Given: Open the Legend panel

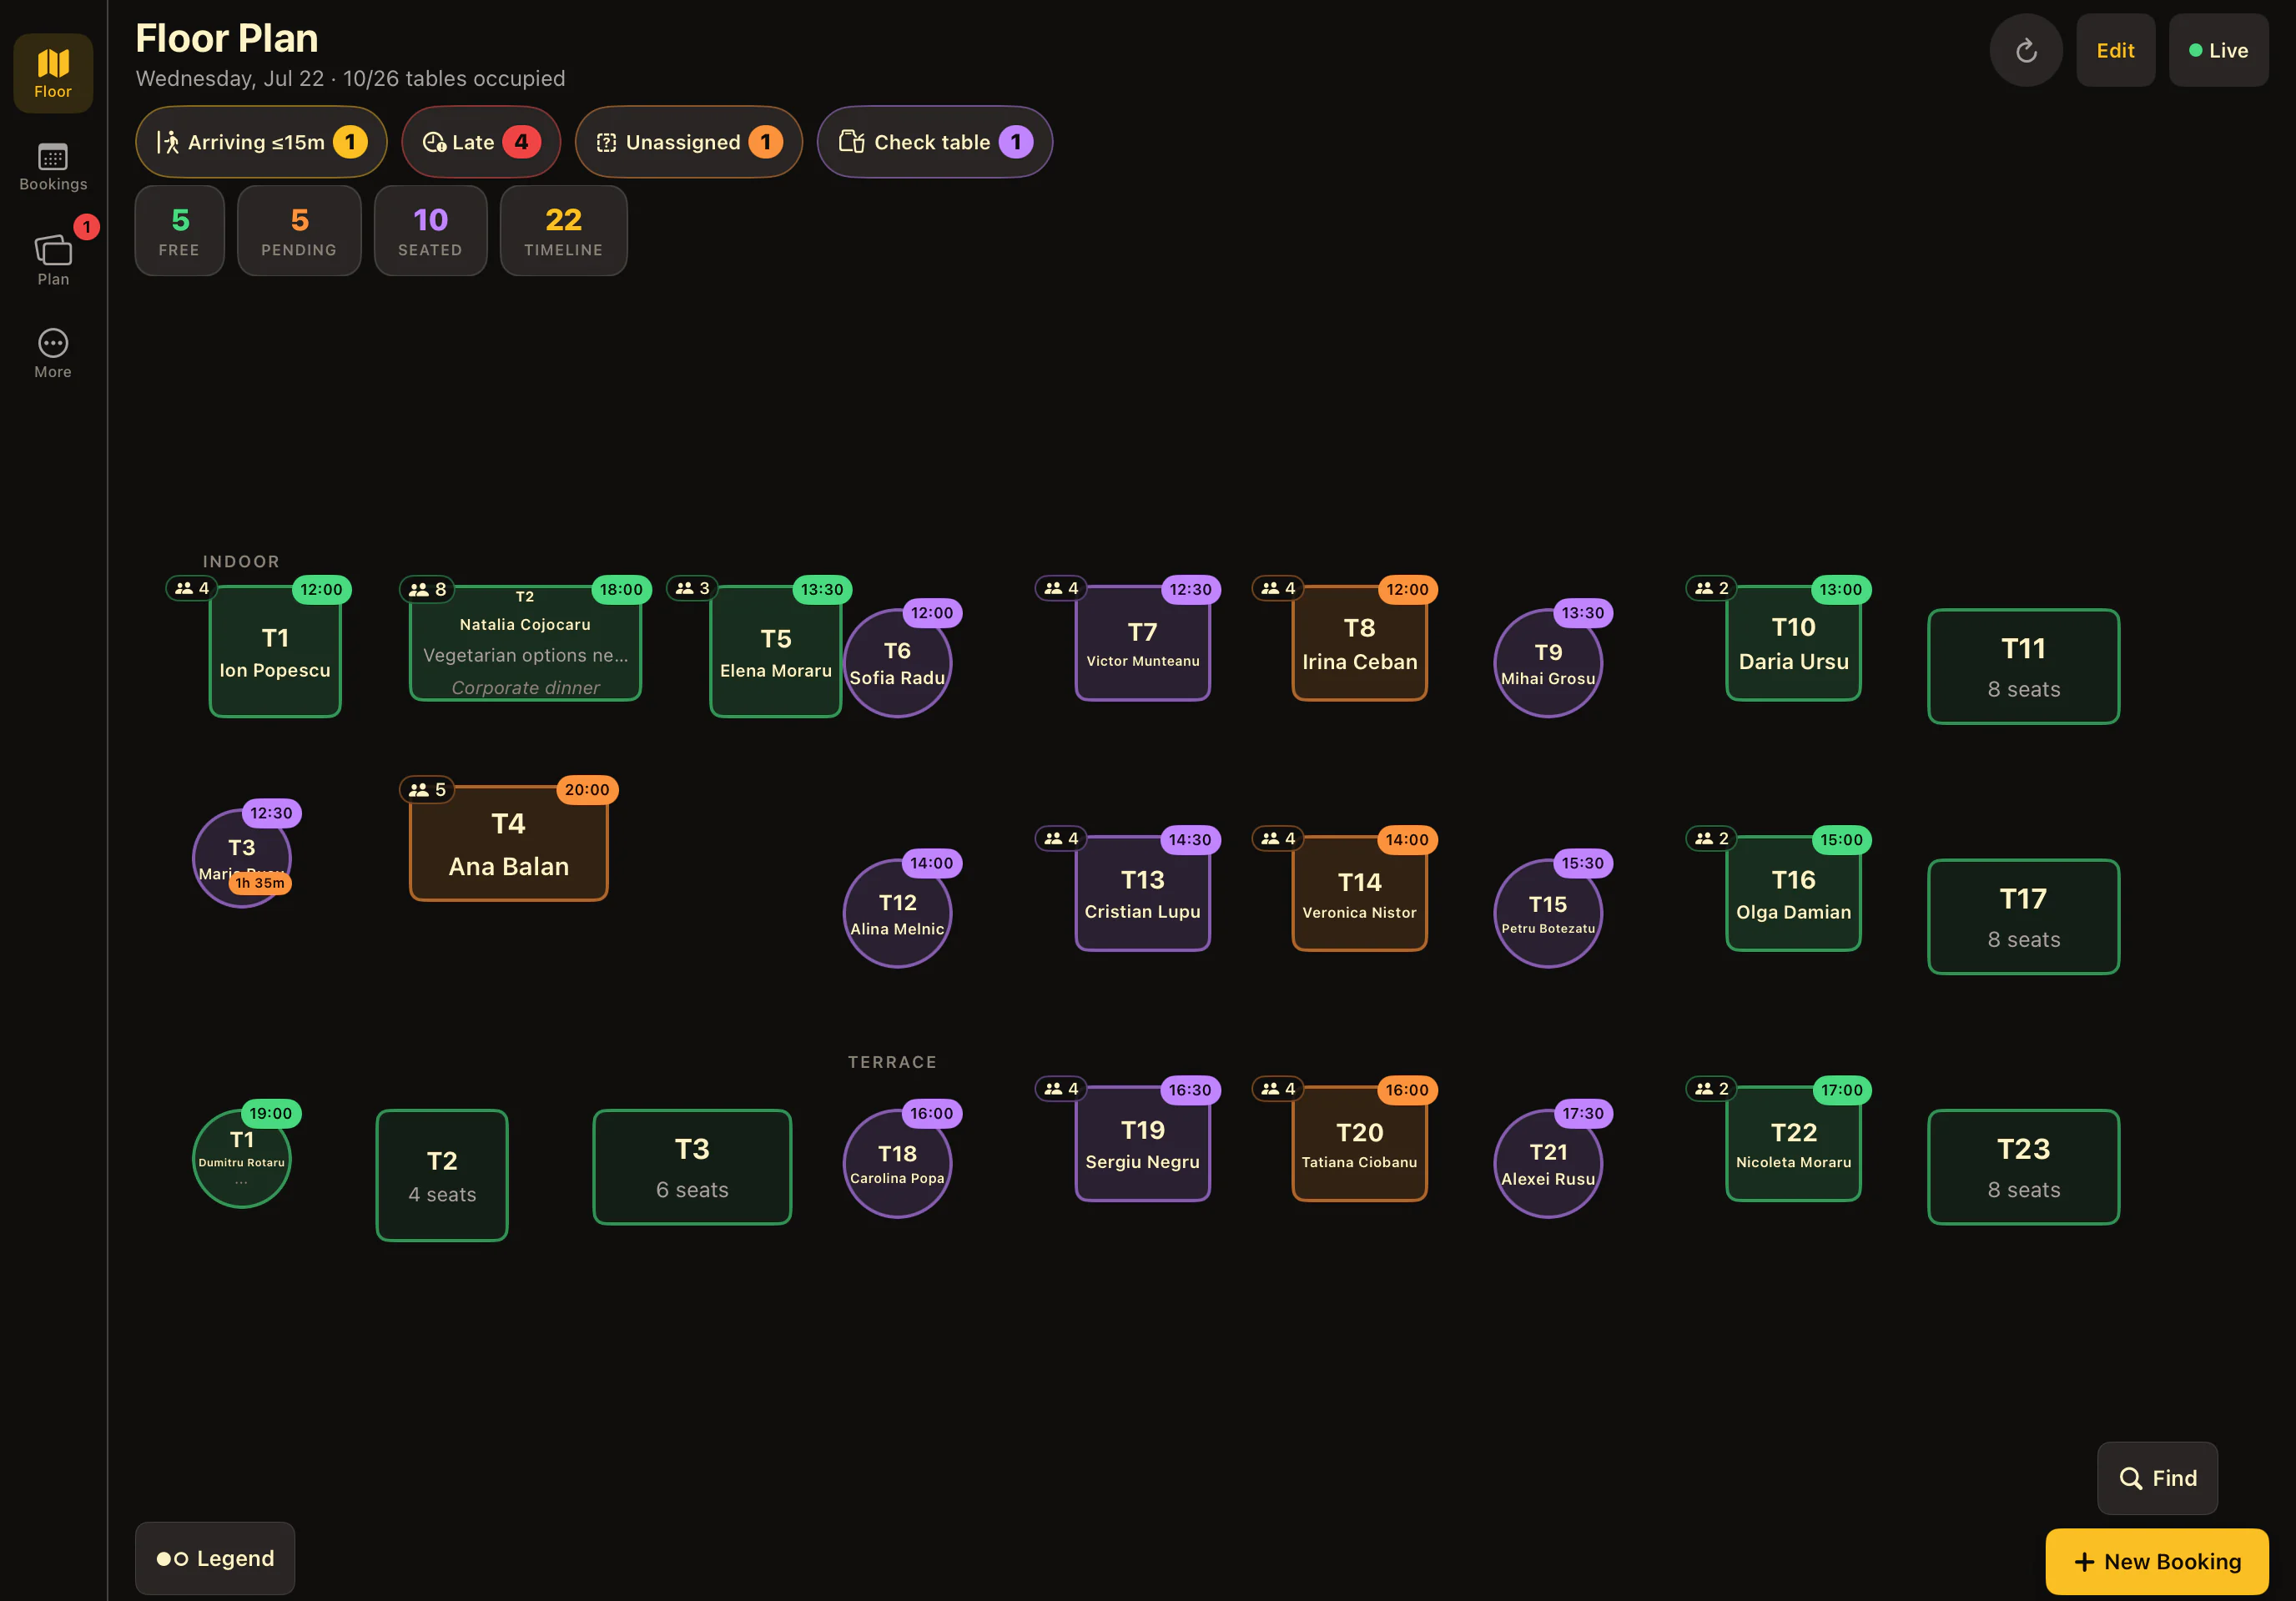Looking at the screenshot, I should coord(215,1558).
